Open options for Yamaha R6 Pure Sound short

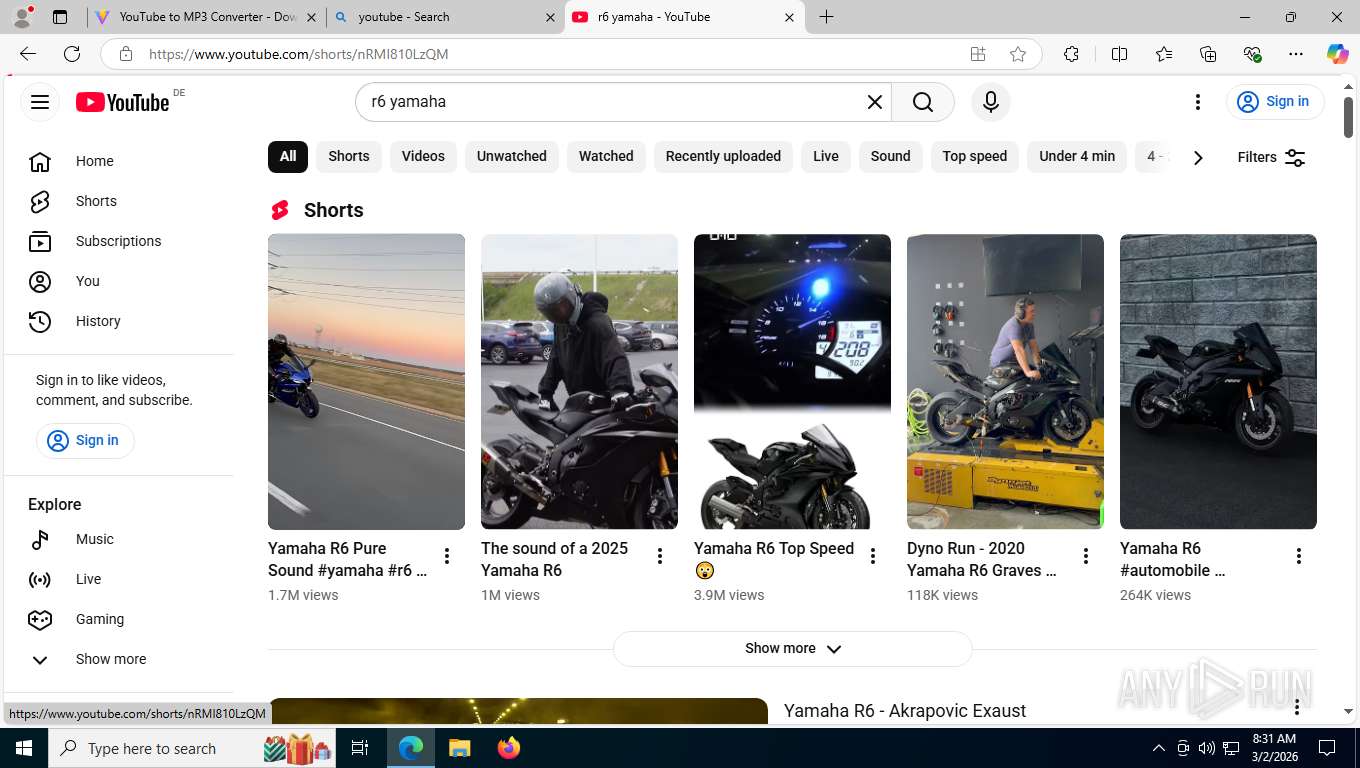447,556
